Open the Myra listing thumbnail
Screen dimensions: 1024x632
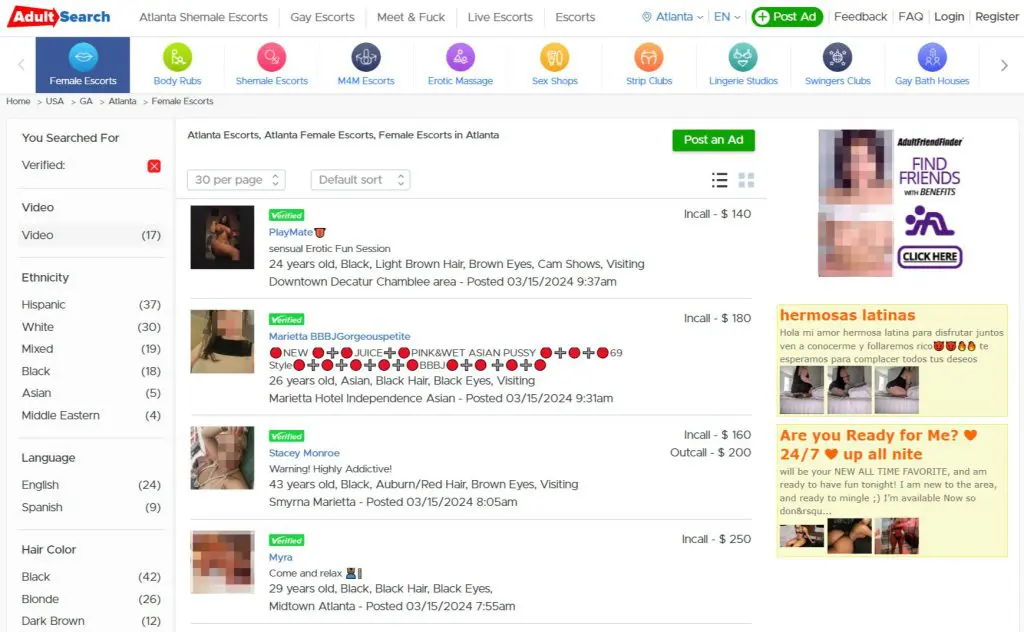[x=222, y=562]
